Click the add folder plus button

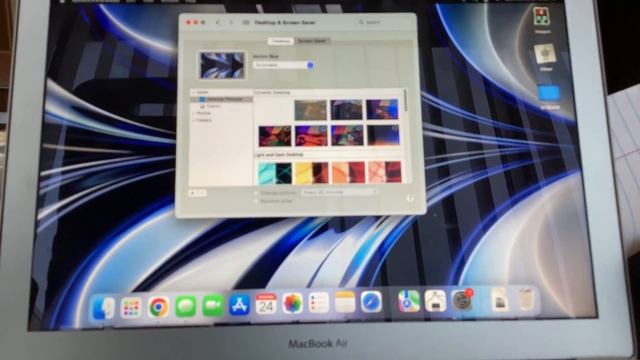click(x=193, y=193)
